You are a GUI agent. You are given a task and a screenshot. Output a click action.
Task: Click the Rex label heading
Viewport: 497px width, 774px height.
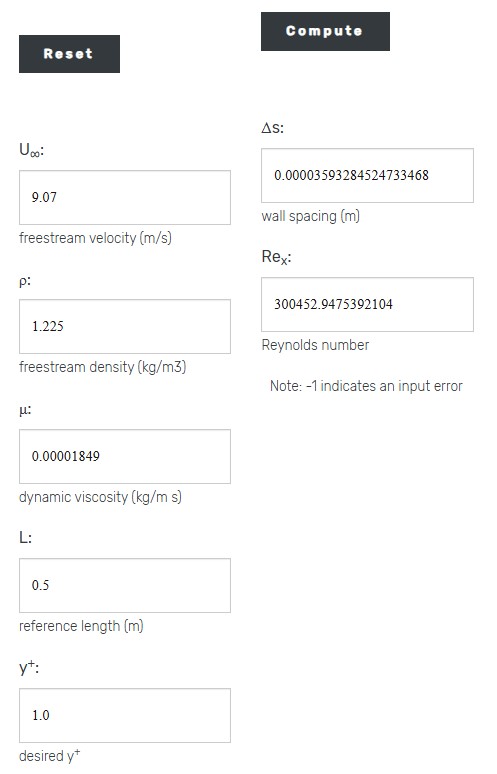(x=276, y=257)
